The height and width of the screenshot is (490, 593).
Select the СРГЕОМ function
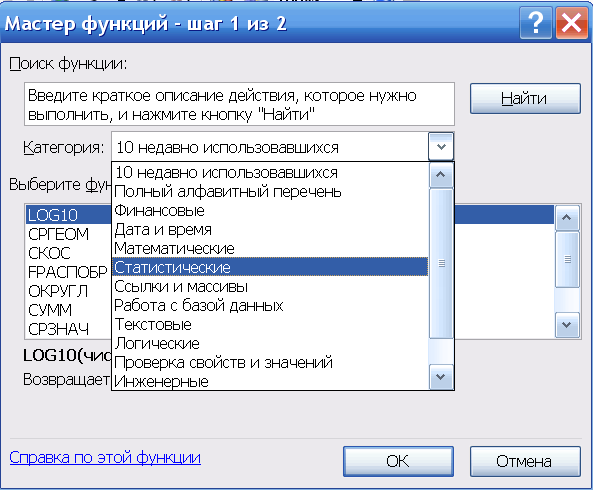[69, 234]
